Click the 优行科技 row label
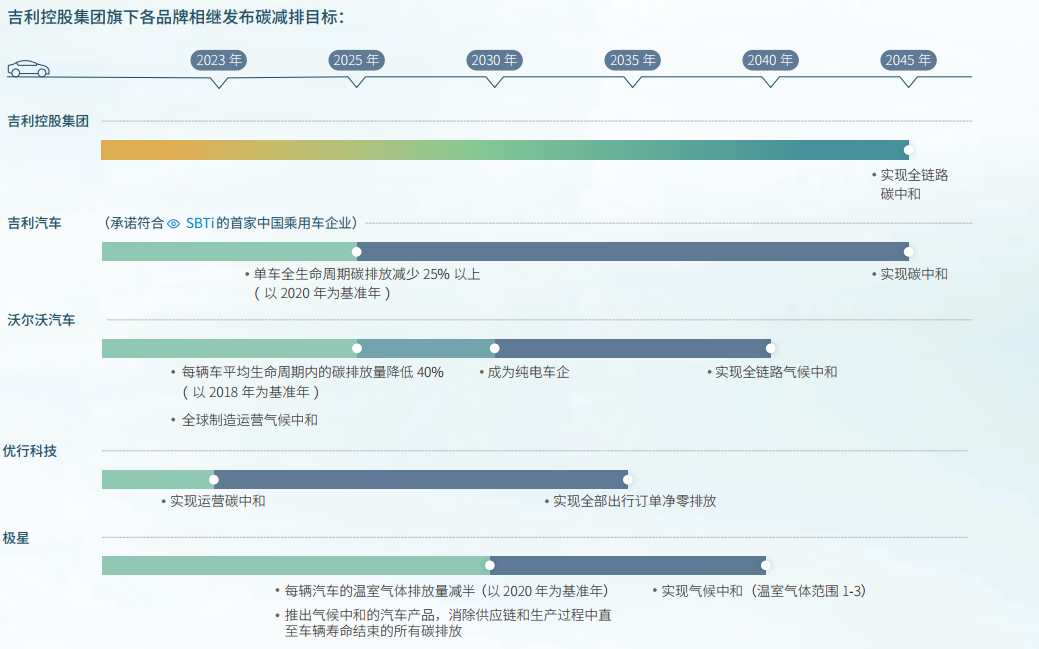This screenshot has width=1039, height=649. pyautogui.click(x=30, y=451)
